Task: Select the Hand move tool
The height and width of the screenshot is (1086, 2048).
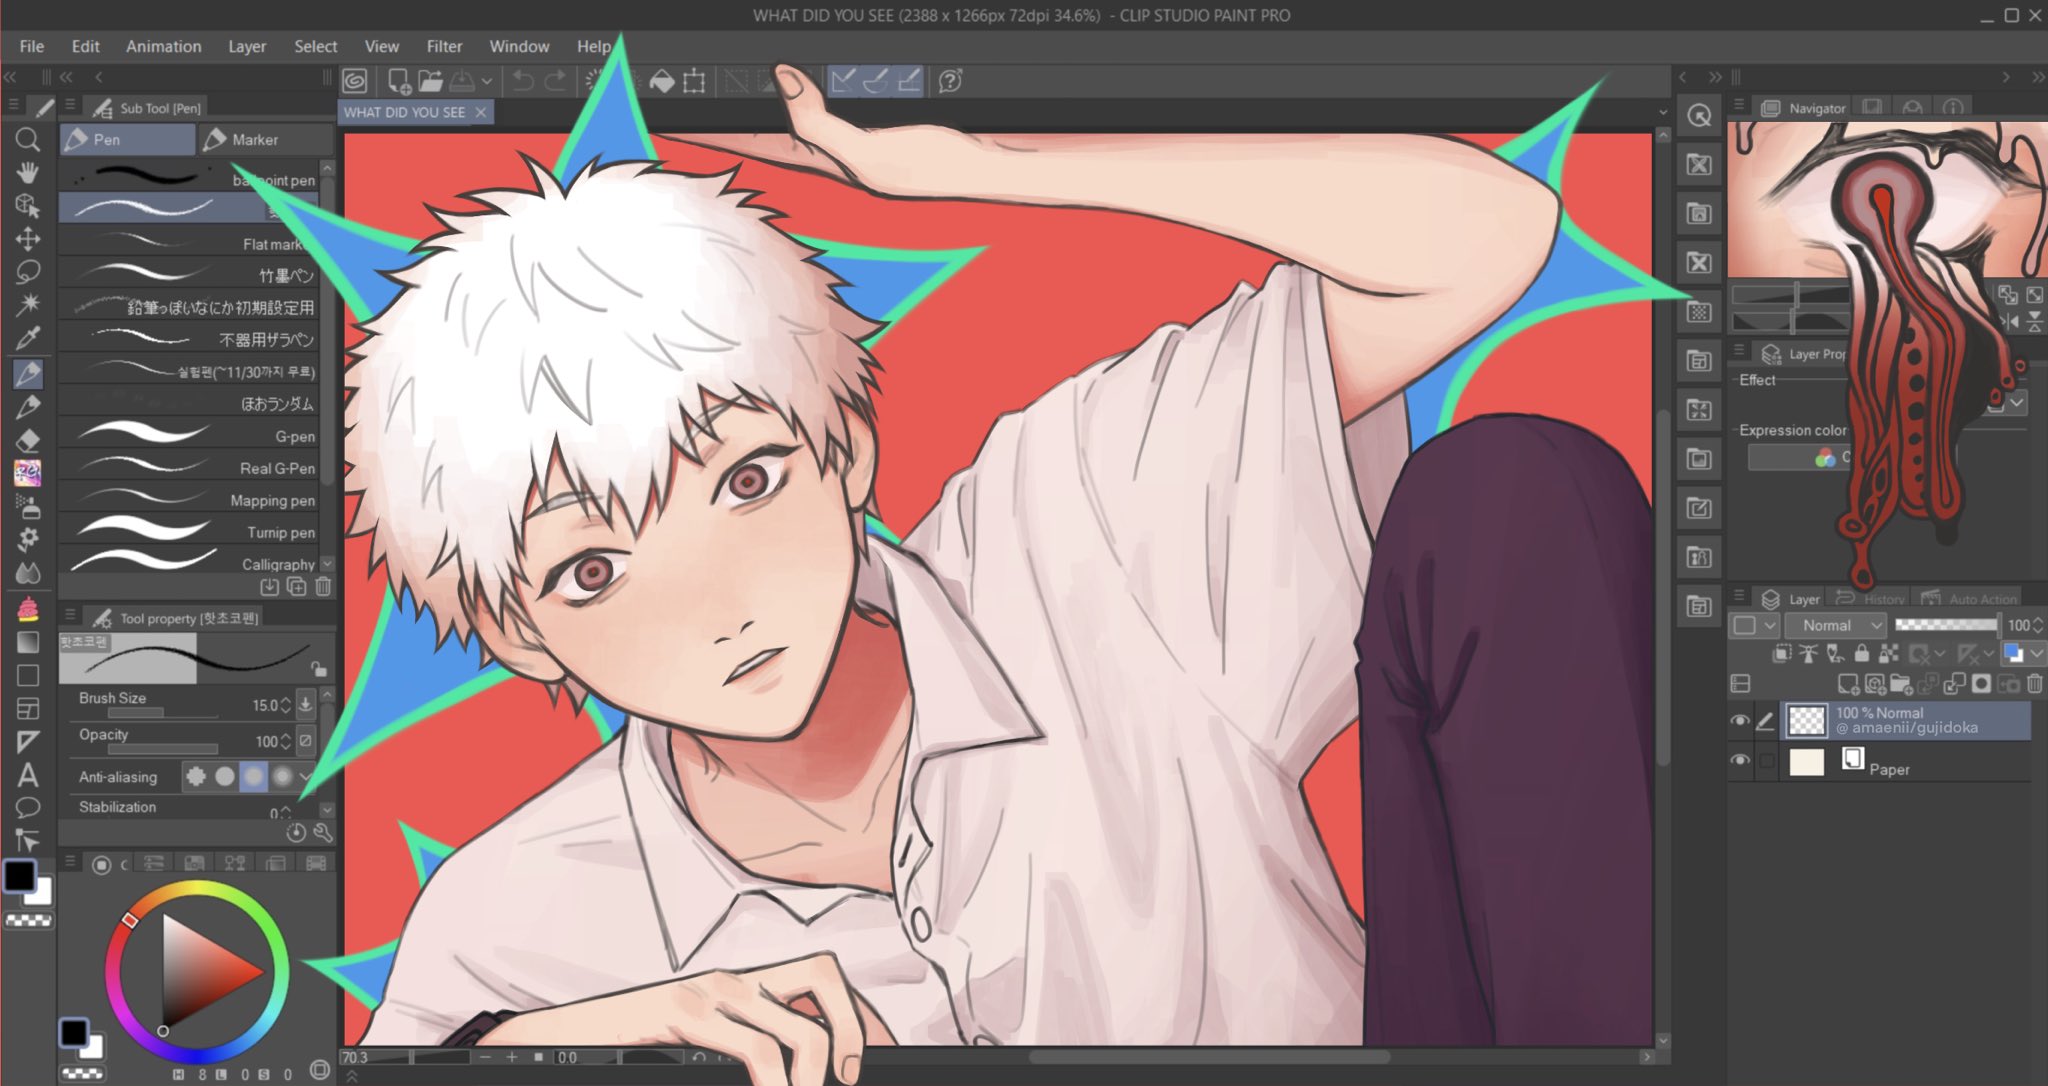Action: 28,173
